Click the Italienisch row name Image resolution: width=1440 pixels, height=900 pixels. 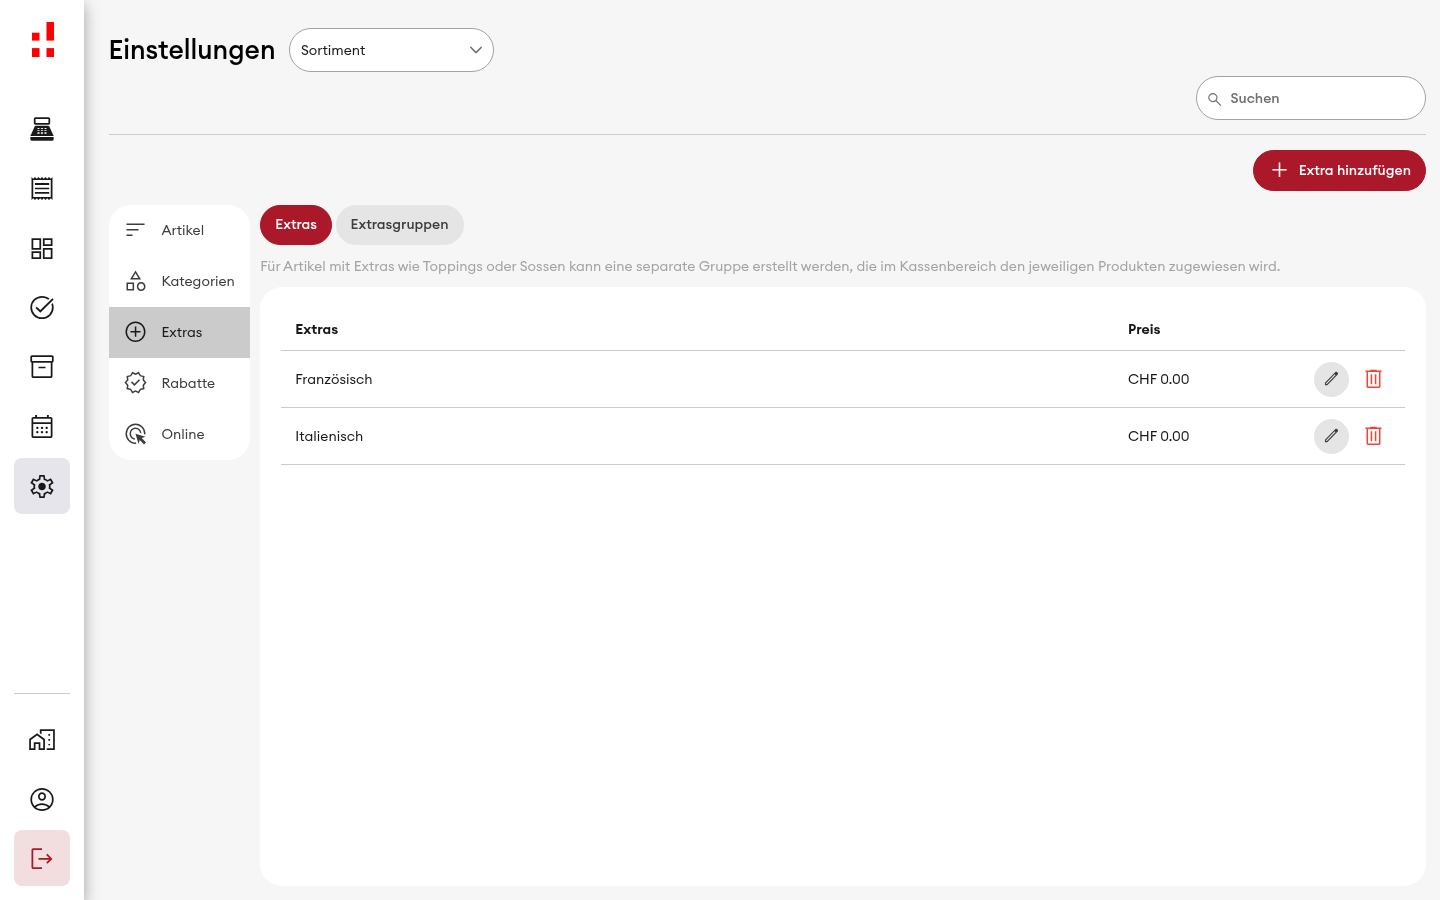tap(329, 436)
